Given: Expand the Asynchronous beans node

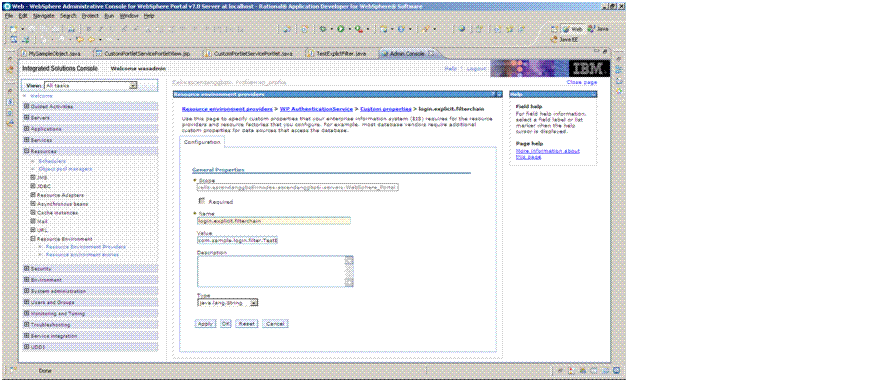Looking at the screenshot, I should 33,204.
